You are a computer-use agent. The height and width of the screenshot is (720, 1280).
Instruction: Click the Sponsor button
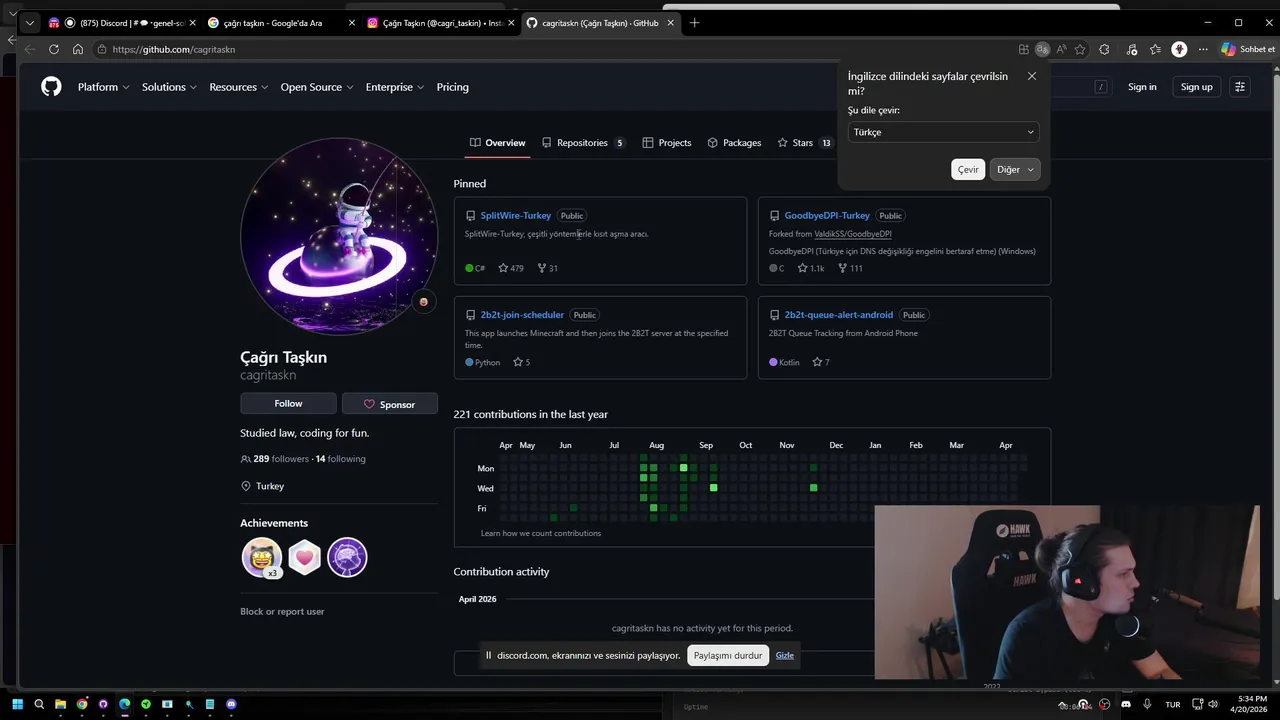click(x=390, y=404)
